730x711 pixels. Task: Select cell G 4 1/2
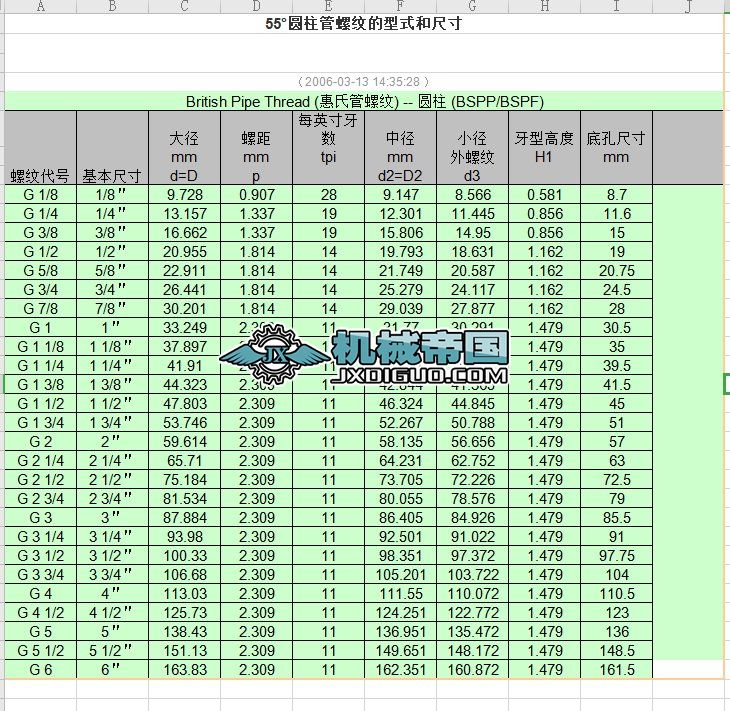41,613
